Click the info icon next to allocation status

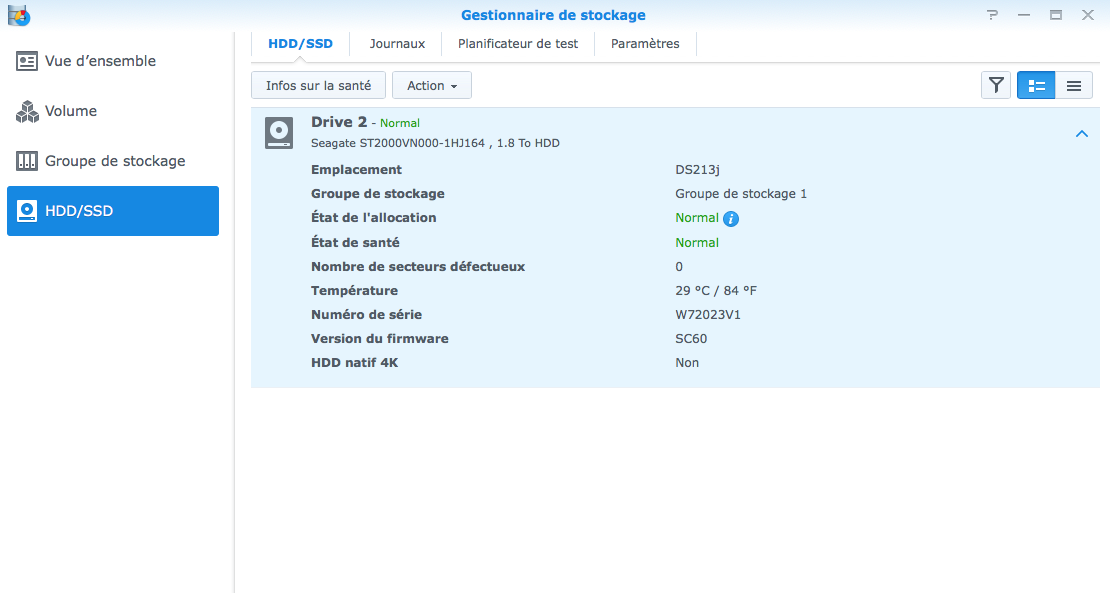[731, 219]
